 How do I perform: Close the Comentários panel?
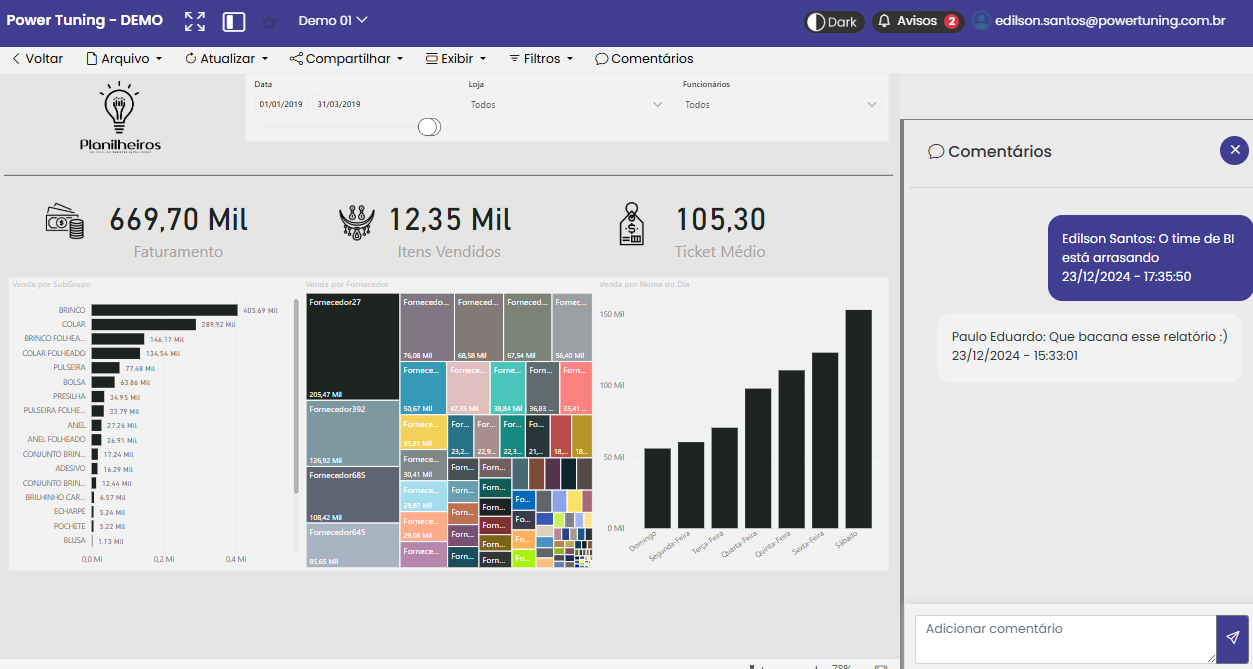click(x=1234, y=150)
